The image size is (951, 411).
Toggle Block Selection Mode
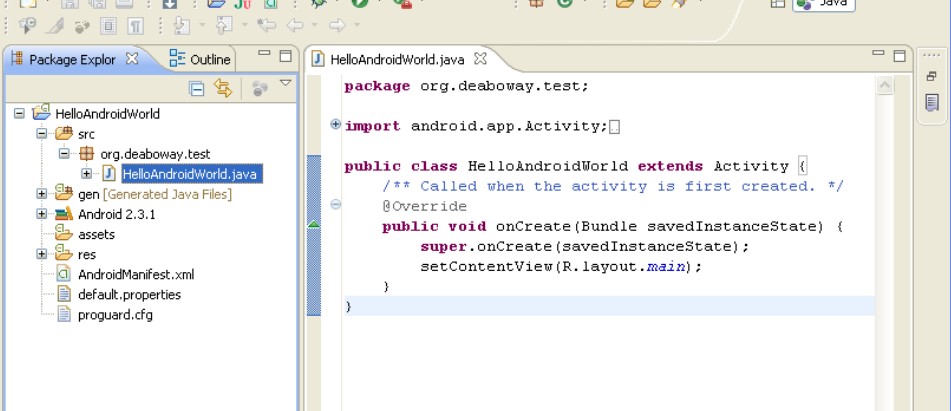click(x=108, y=25)
